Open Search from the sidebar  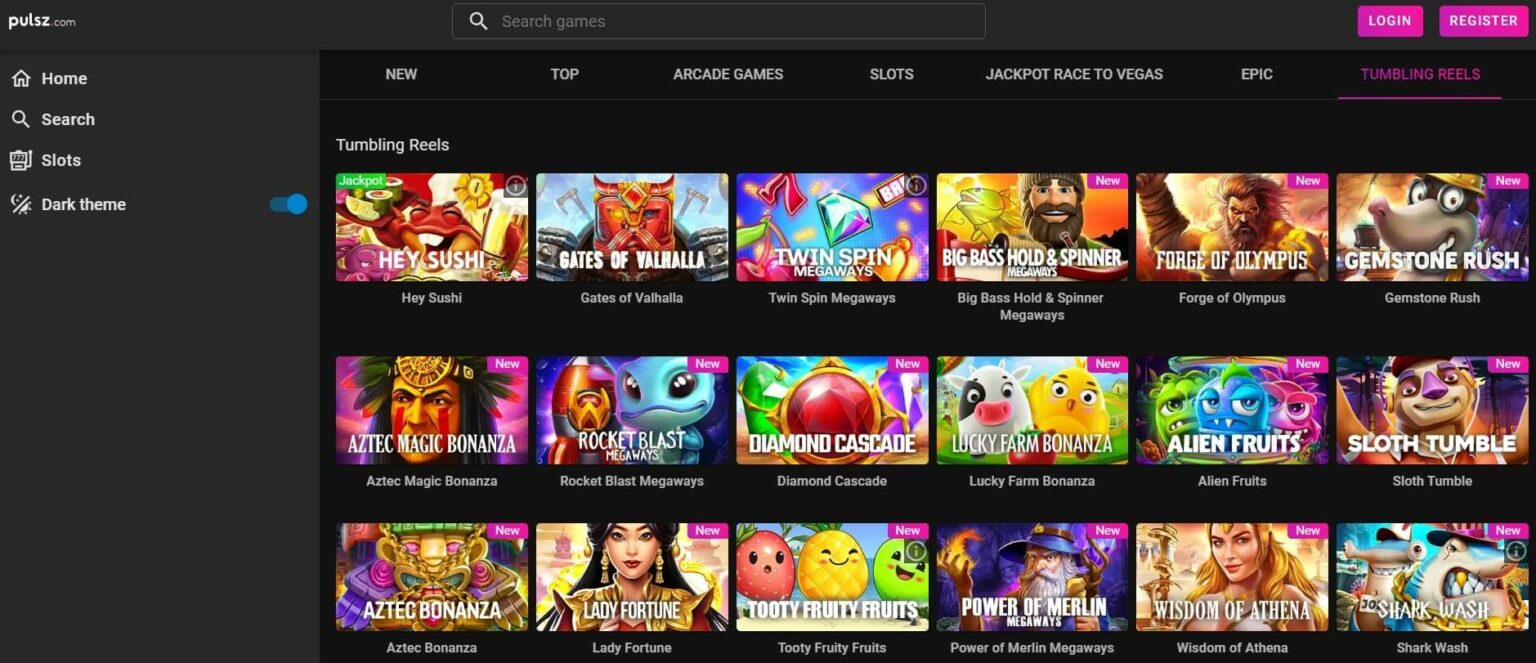coord(68,119)
